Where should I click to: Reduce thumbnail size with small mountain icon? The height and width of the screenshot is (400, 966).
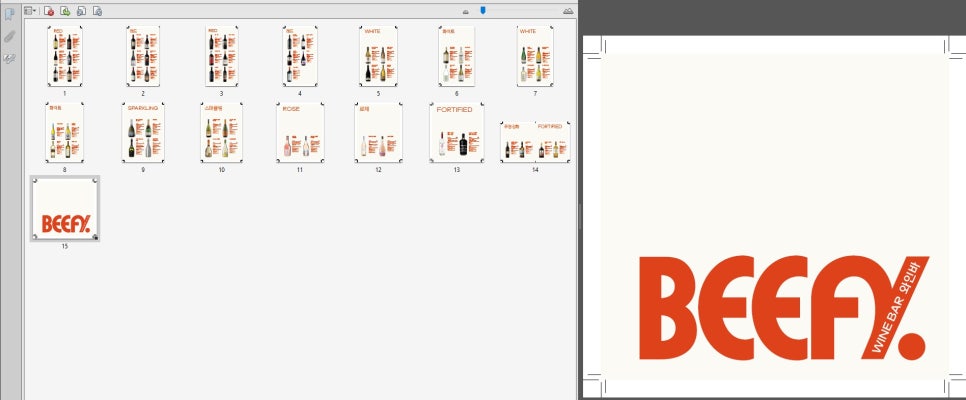pos(466,11)
